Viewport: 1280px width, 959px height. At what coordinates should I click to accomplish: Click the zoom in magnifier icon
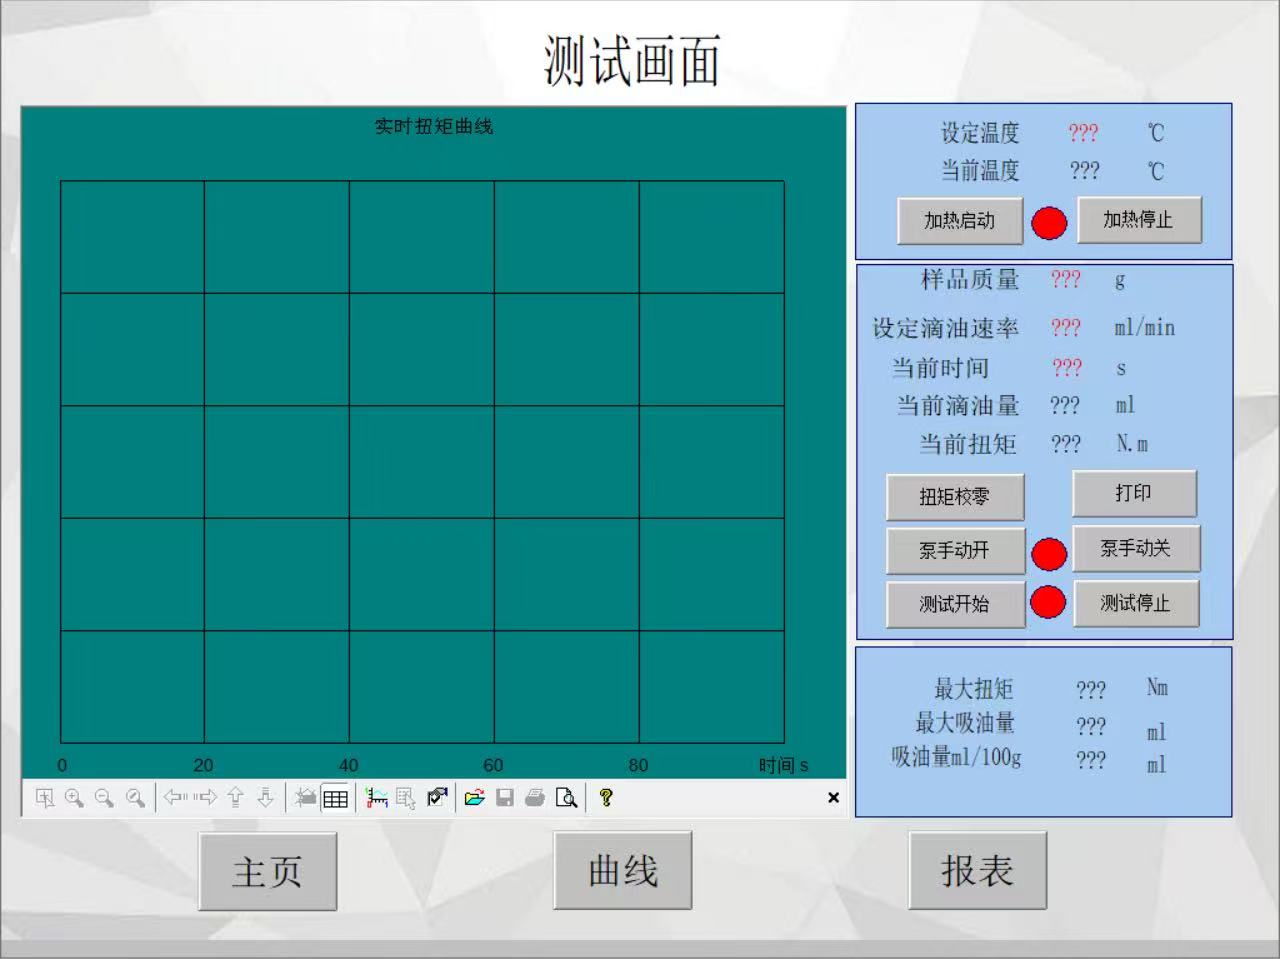[x=74, y=798]
